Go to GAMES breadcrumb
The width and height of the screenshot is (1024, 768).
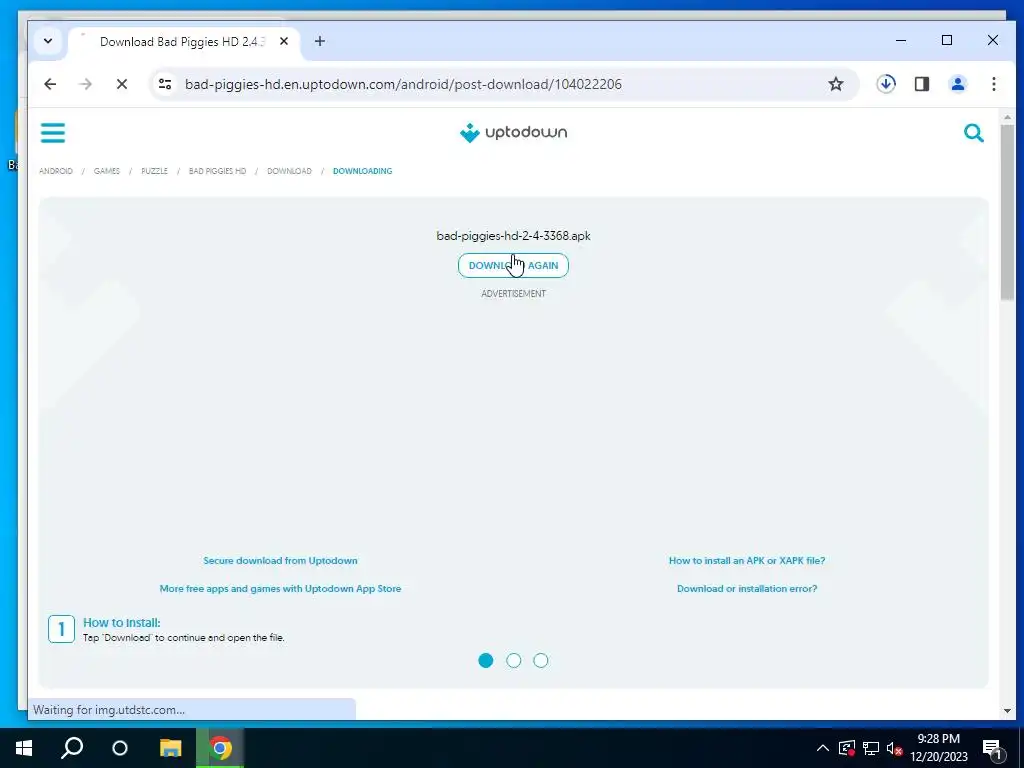tap(106, 171)
